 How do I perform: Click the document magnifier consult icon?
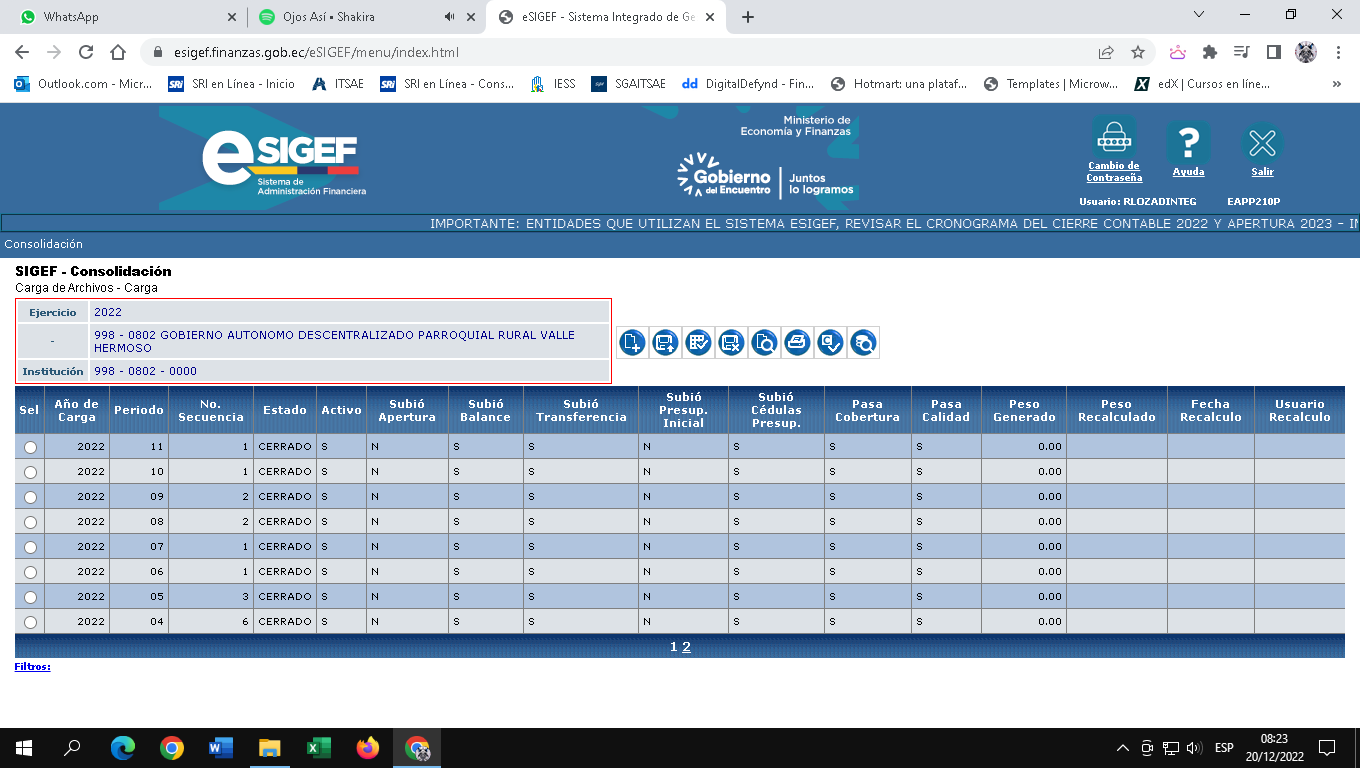click(764, 343)
